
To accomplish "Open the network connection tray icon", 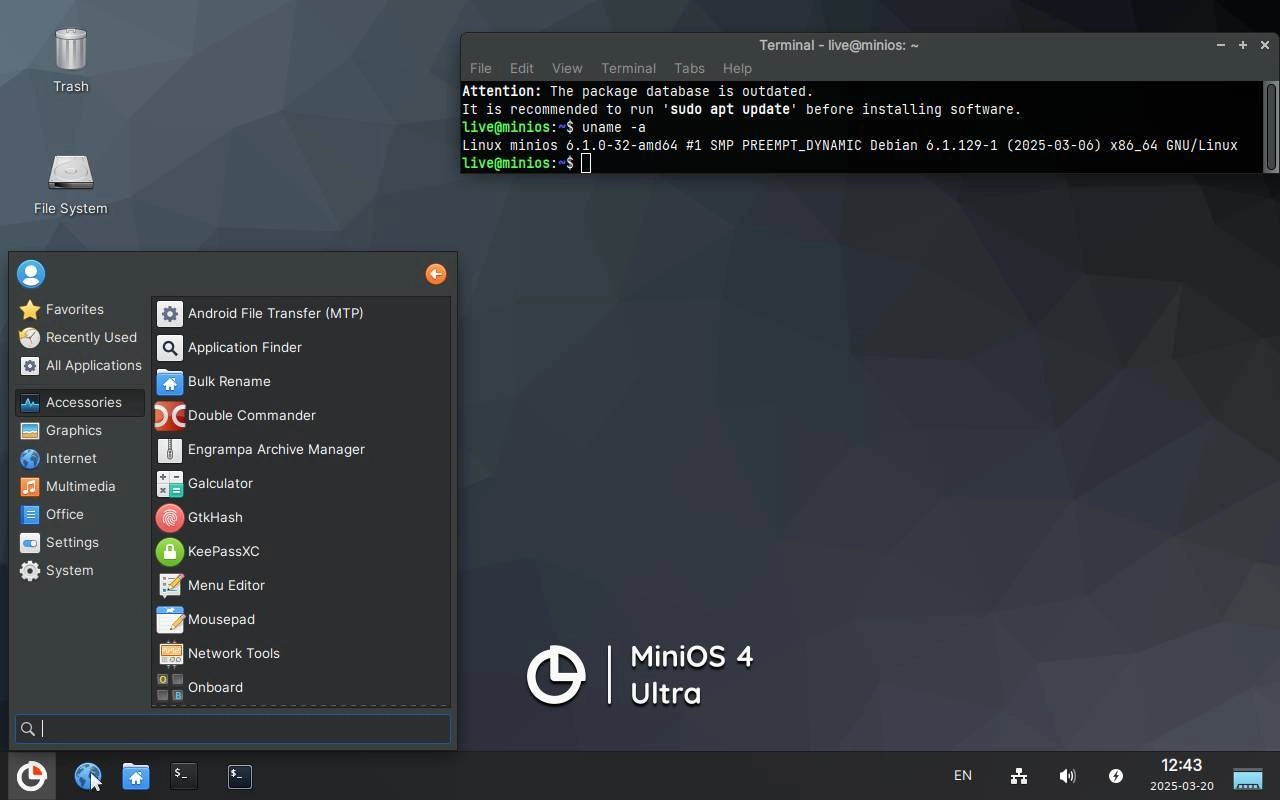I will (x=1019, y=776).
